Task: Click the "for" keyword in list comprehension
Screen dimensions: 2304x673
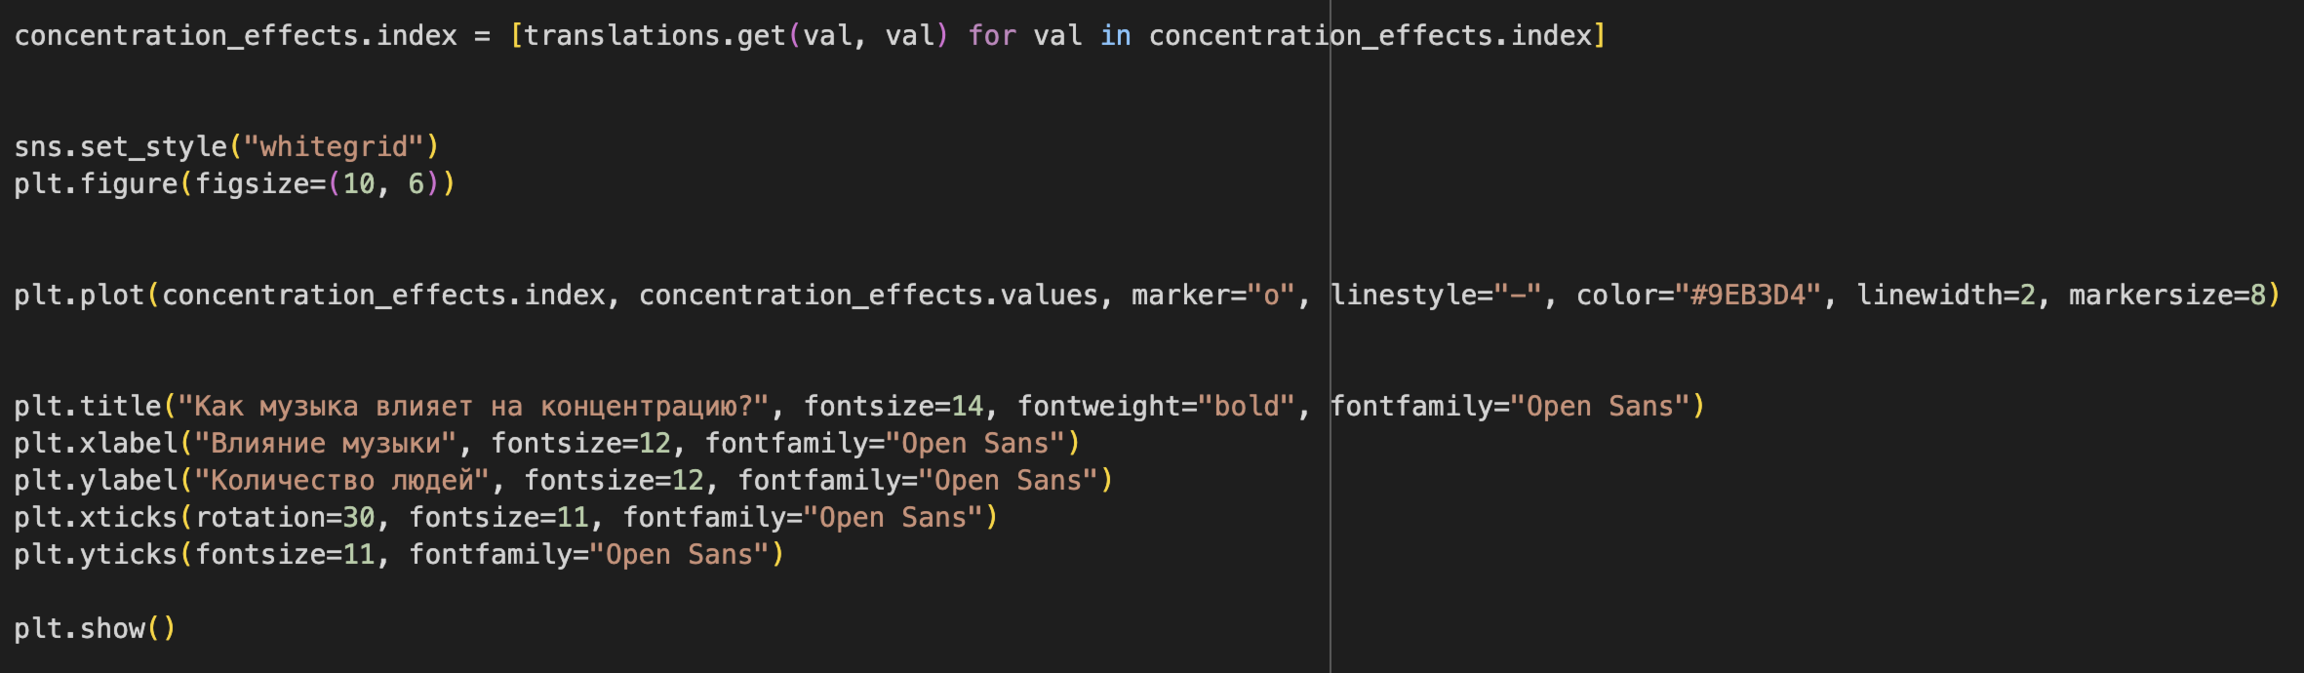Action: (x=991, y=36)
